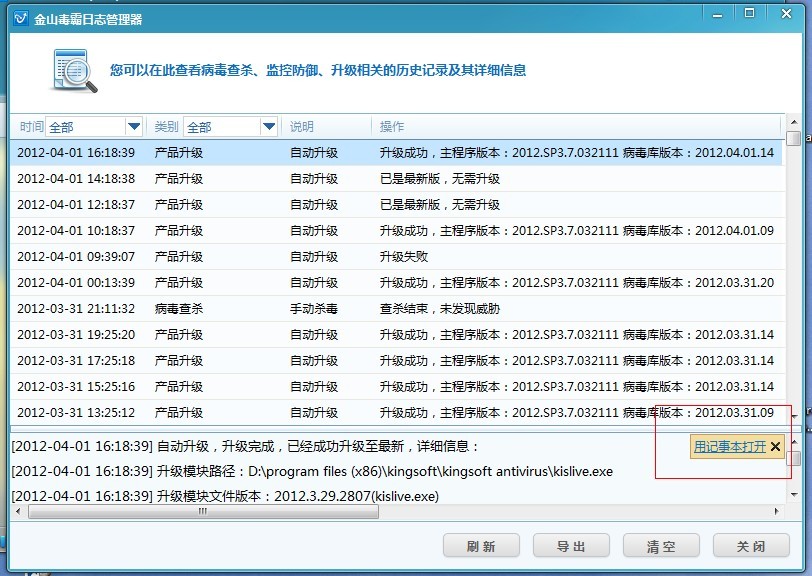Select the 升级失败 log entry at 09:39:07
Screen dimensions: 812x576
pyautogui.click(x=398, y=257)
